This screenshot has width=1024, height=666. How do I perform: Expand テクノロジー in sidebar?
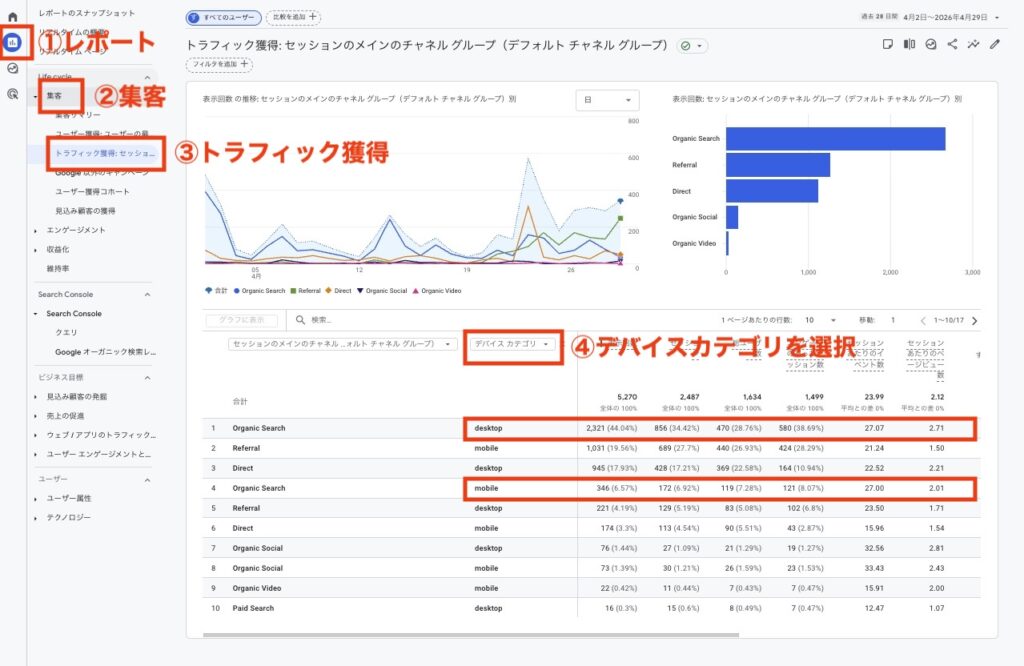pyautogui.click(x=35, y=518)
